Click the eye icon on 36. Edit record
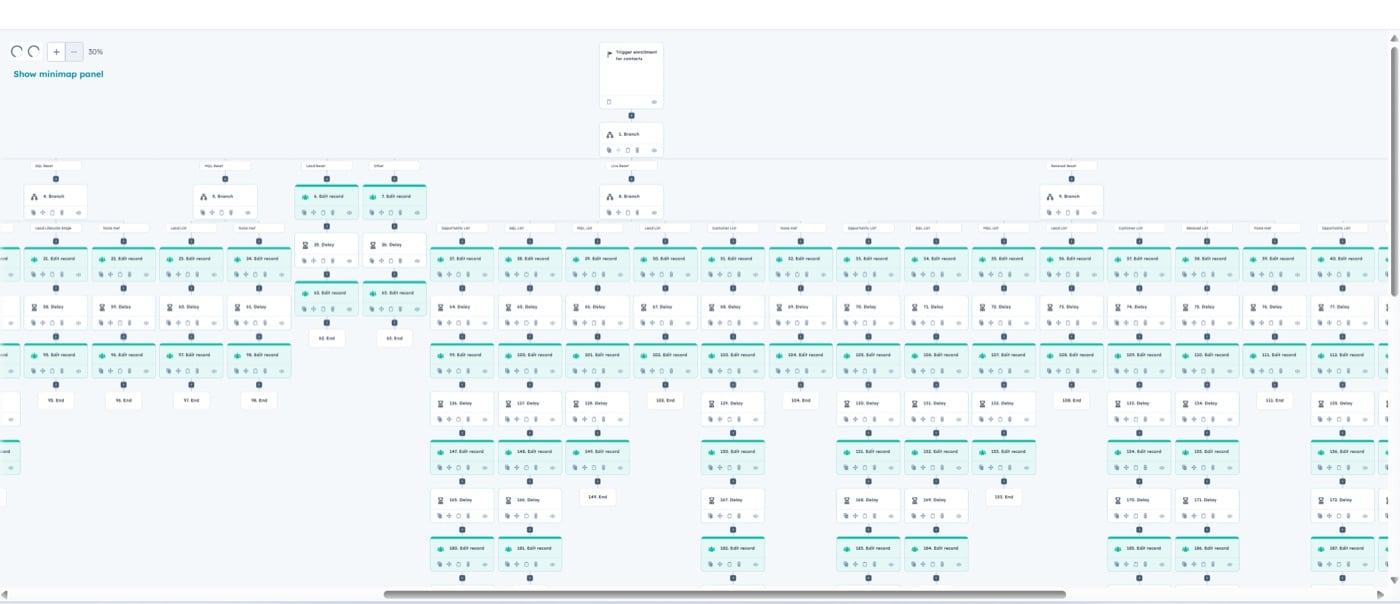 pos(1094,274)
